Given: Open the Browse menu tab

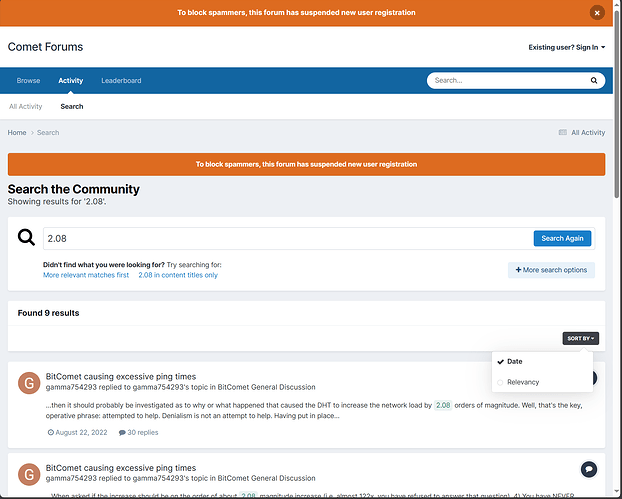Looking at the screenshot, I should (28, 80).
